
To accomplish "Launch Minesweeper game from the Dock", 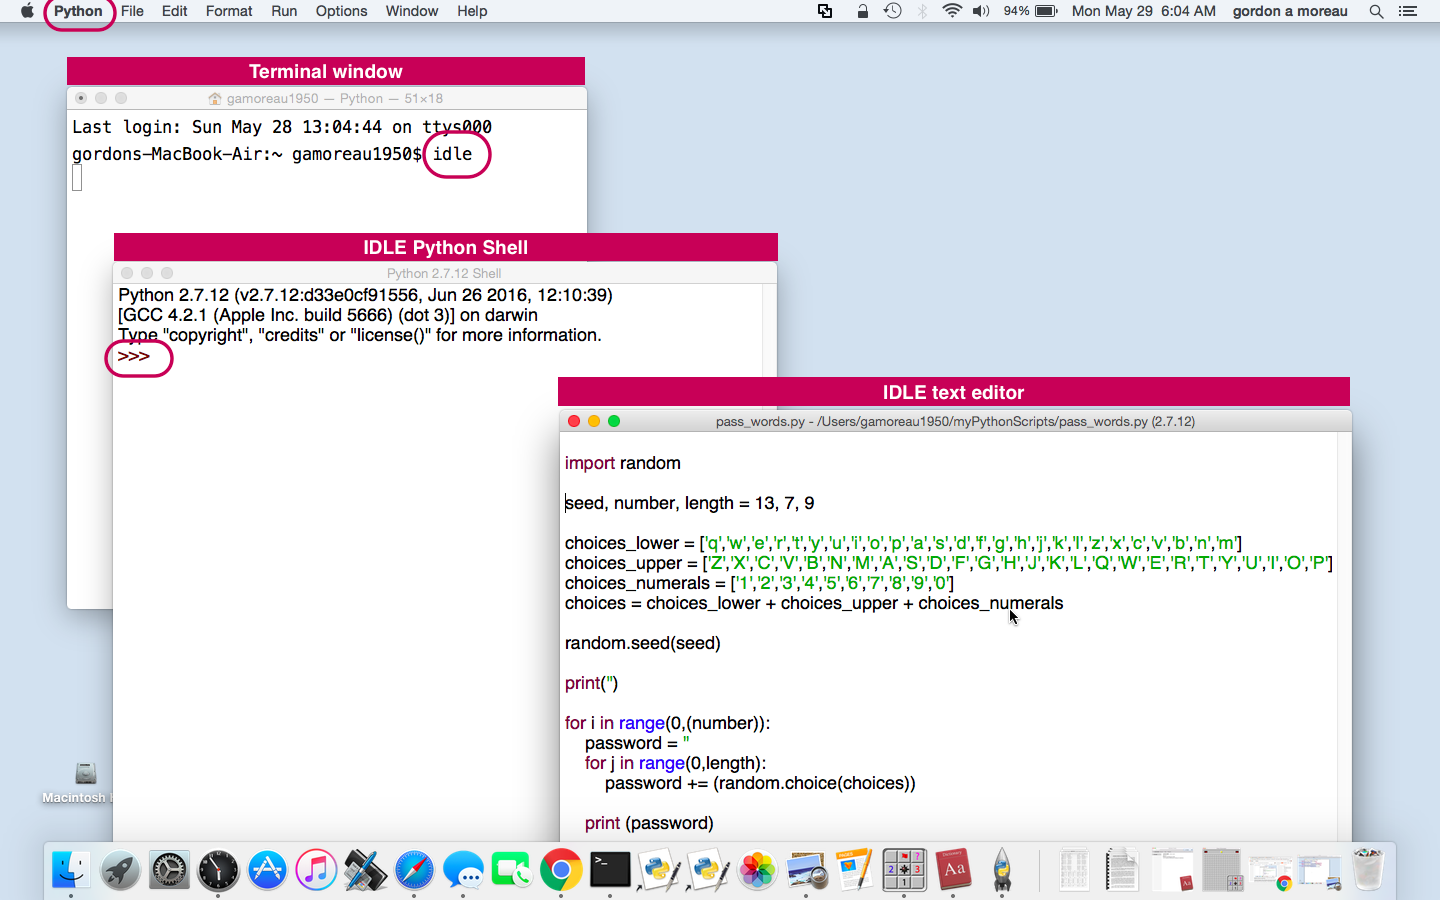I will (x=904, y=870).
